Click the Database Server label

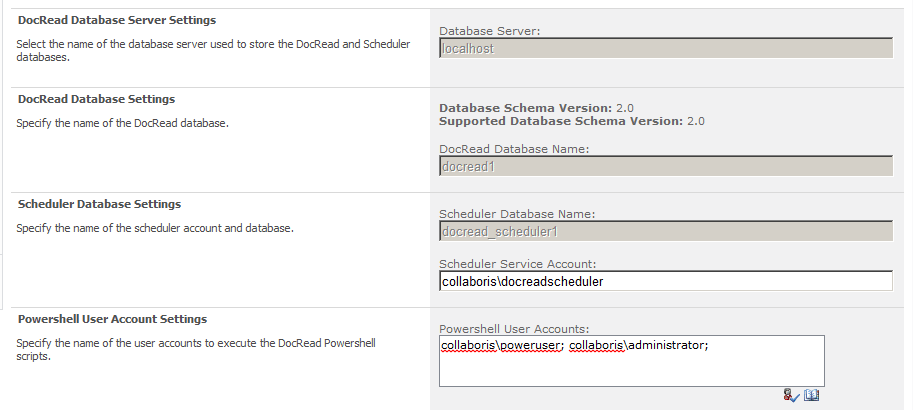490,30
